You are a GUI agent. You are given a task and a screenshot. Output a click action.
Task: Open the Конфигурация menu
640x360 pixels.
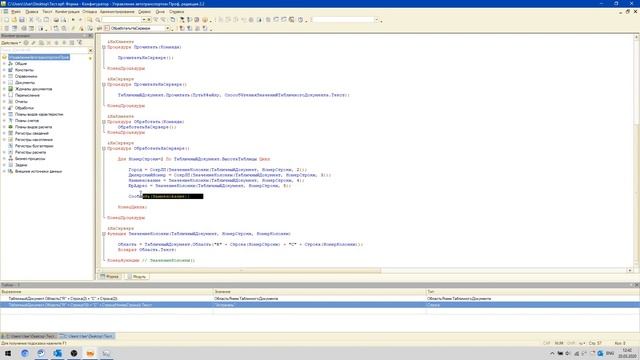pos(67,12)
